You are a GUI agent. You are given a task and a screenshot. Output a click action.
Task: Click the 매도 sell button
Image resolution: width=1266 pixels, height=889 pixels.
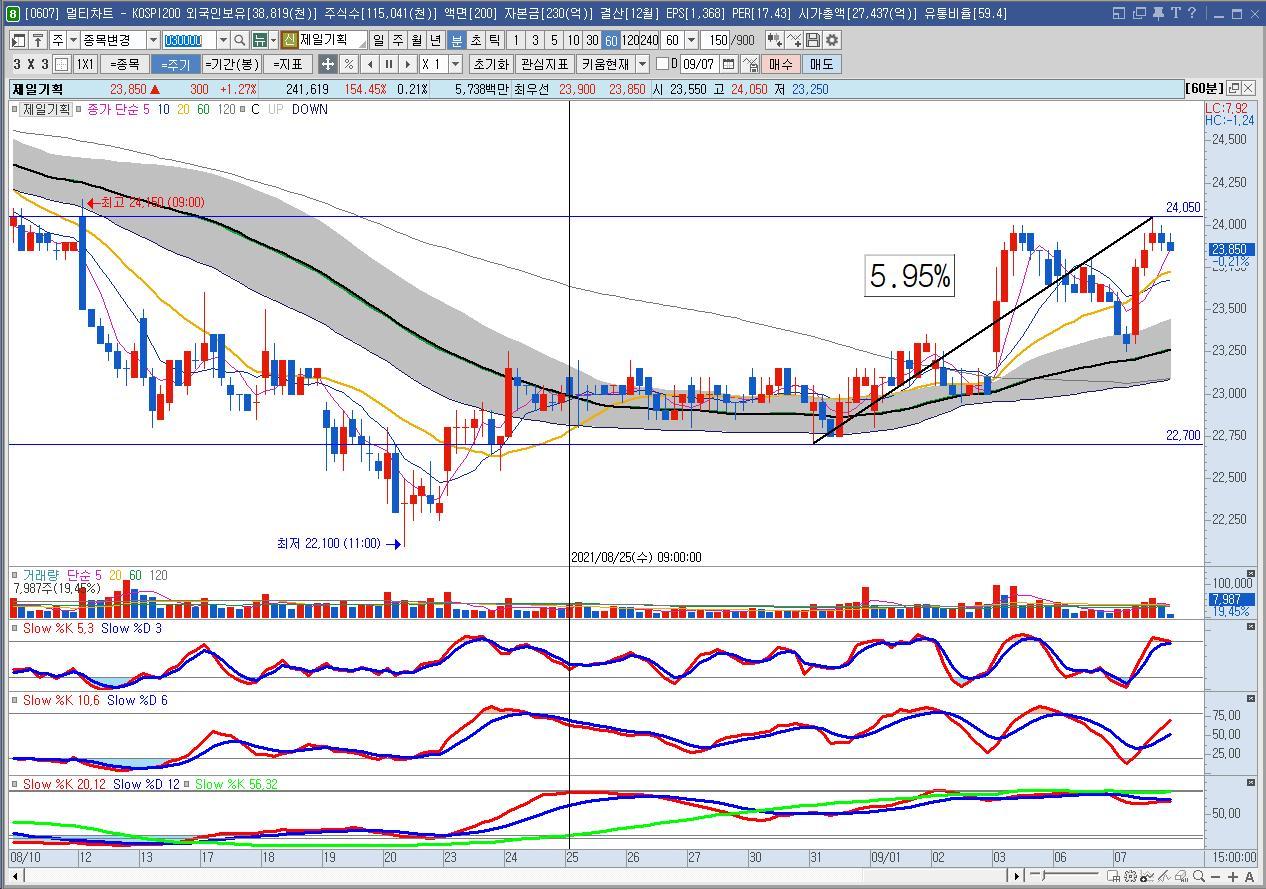point(820,64)
